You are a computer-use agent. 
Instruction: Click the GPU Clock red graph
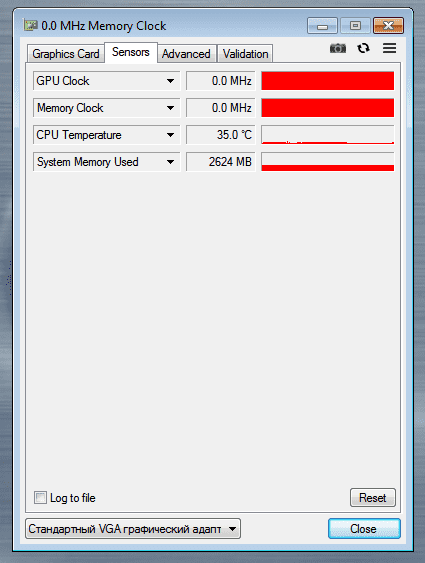pyautogui.click(x=327, y=81)
